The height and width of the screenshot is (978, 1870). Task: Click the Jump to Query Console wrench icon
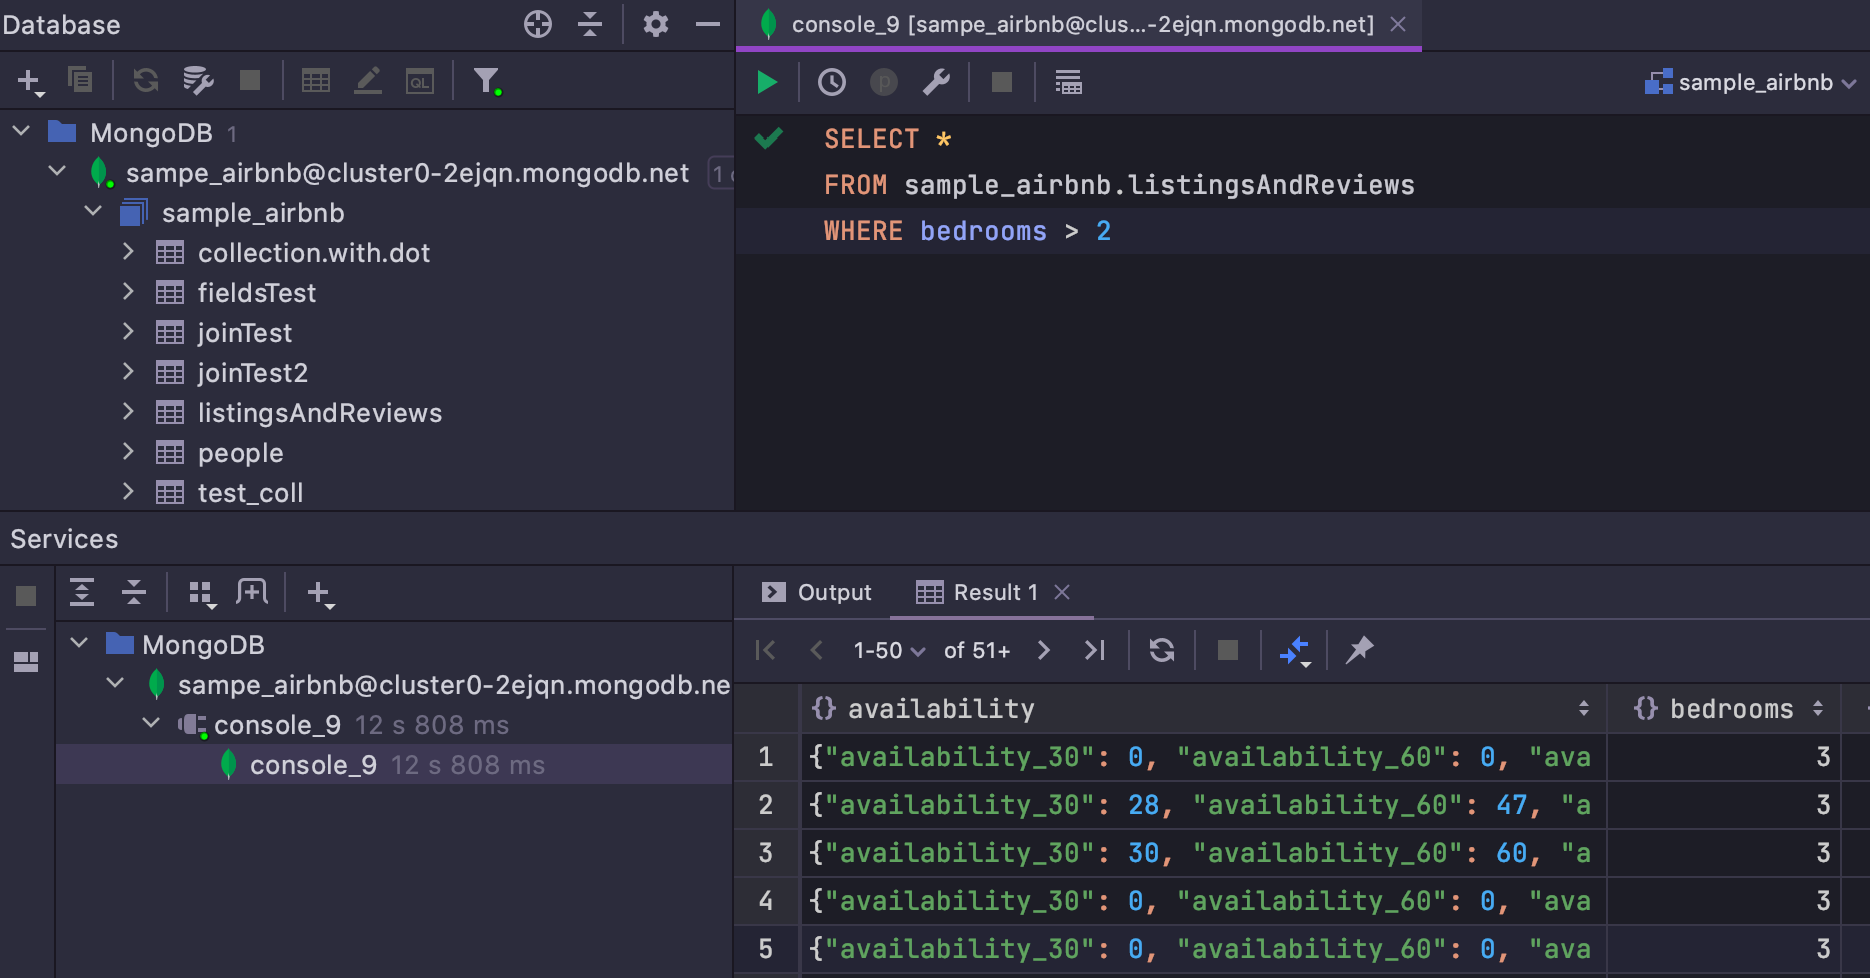[x=936, y=82]
